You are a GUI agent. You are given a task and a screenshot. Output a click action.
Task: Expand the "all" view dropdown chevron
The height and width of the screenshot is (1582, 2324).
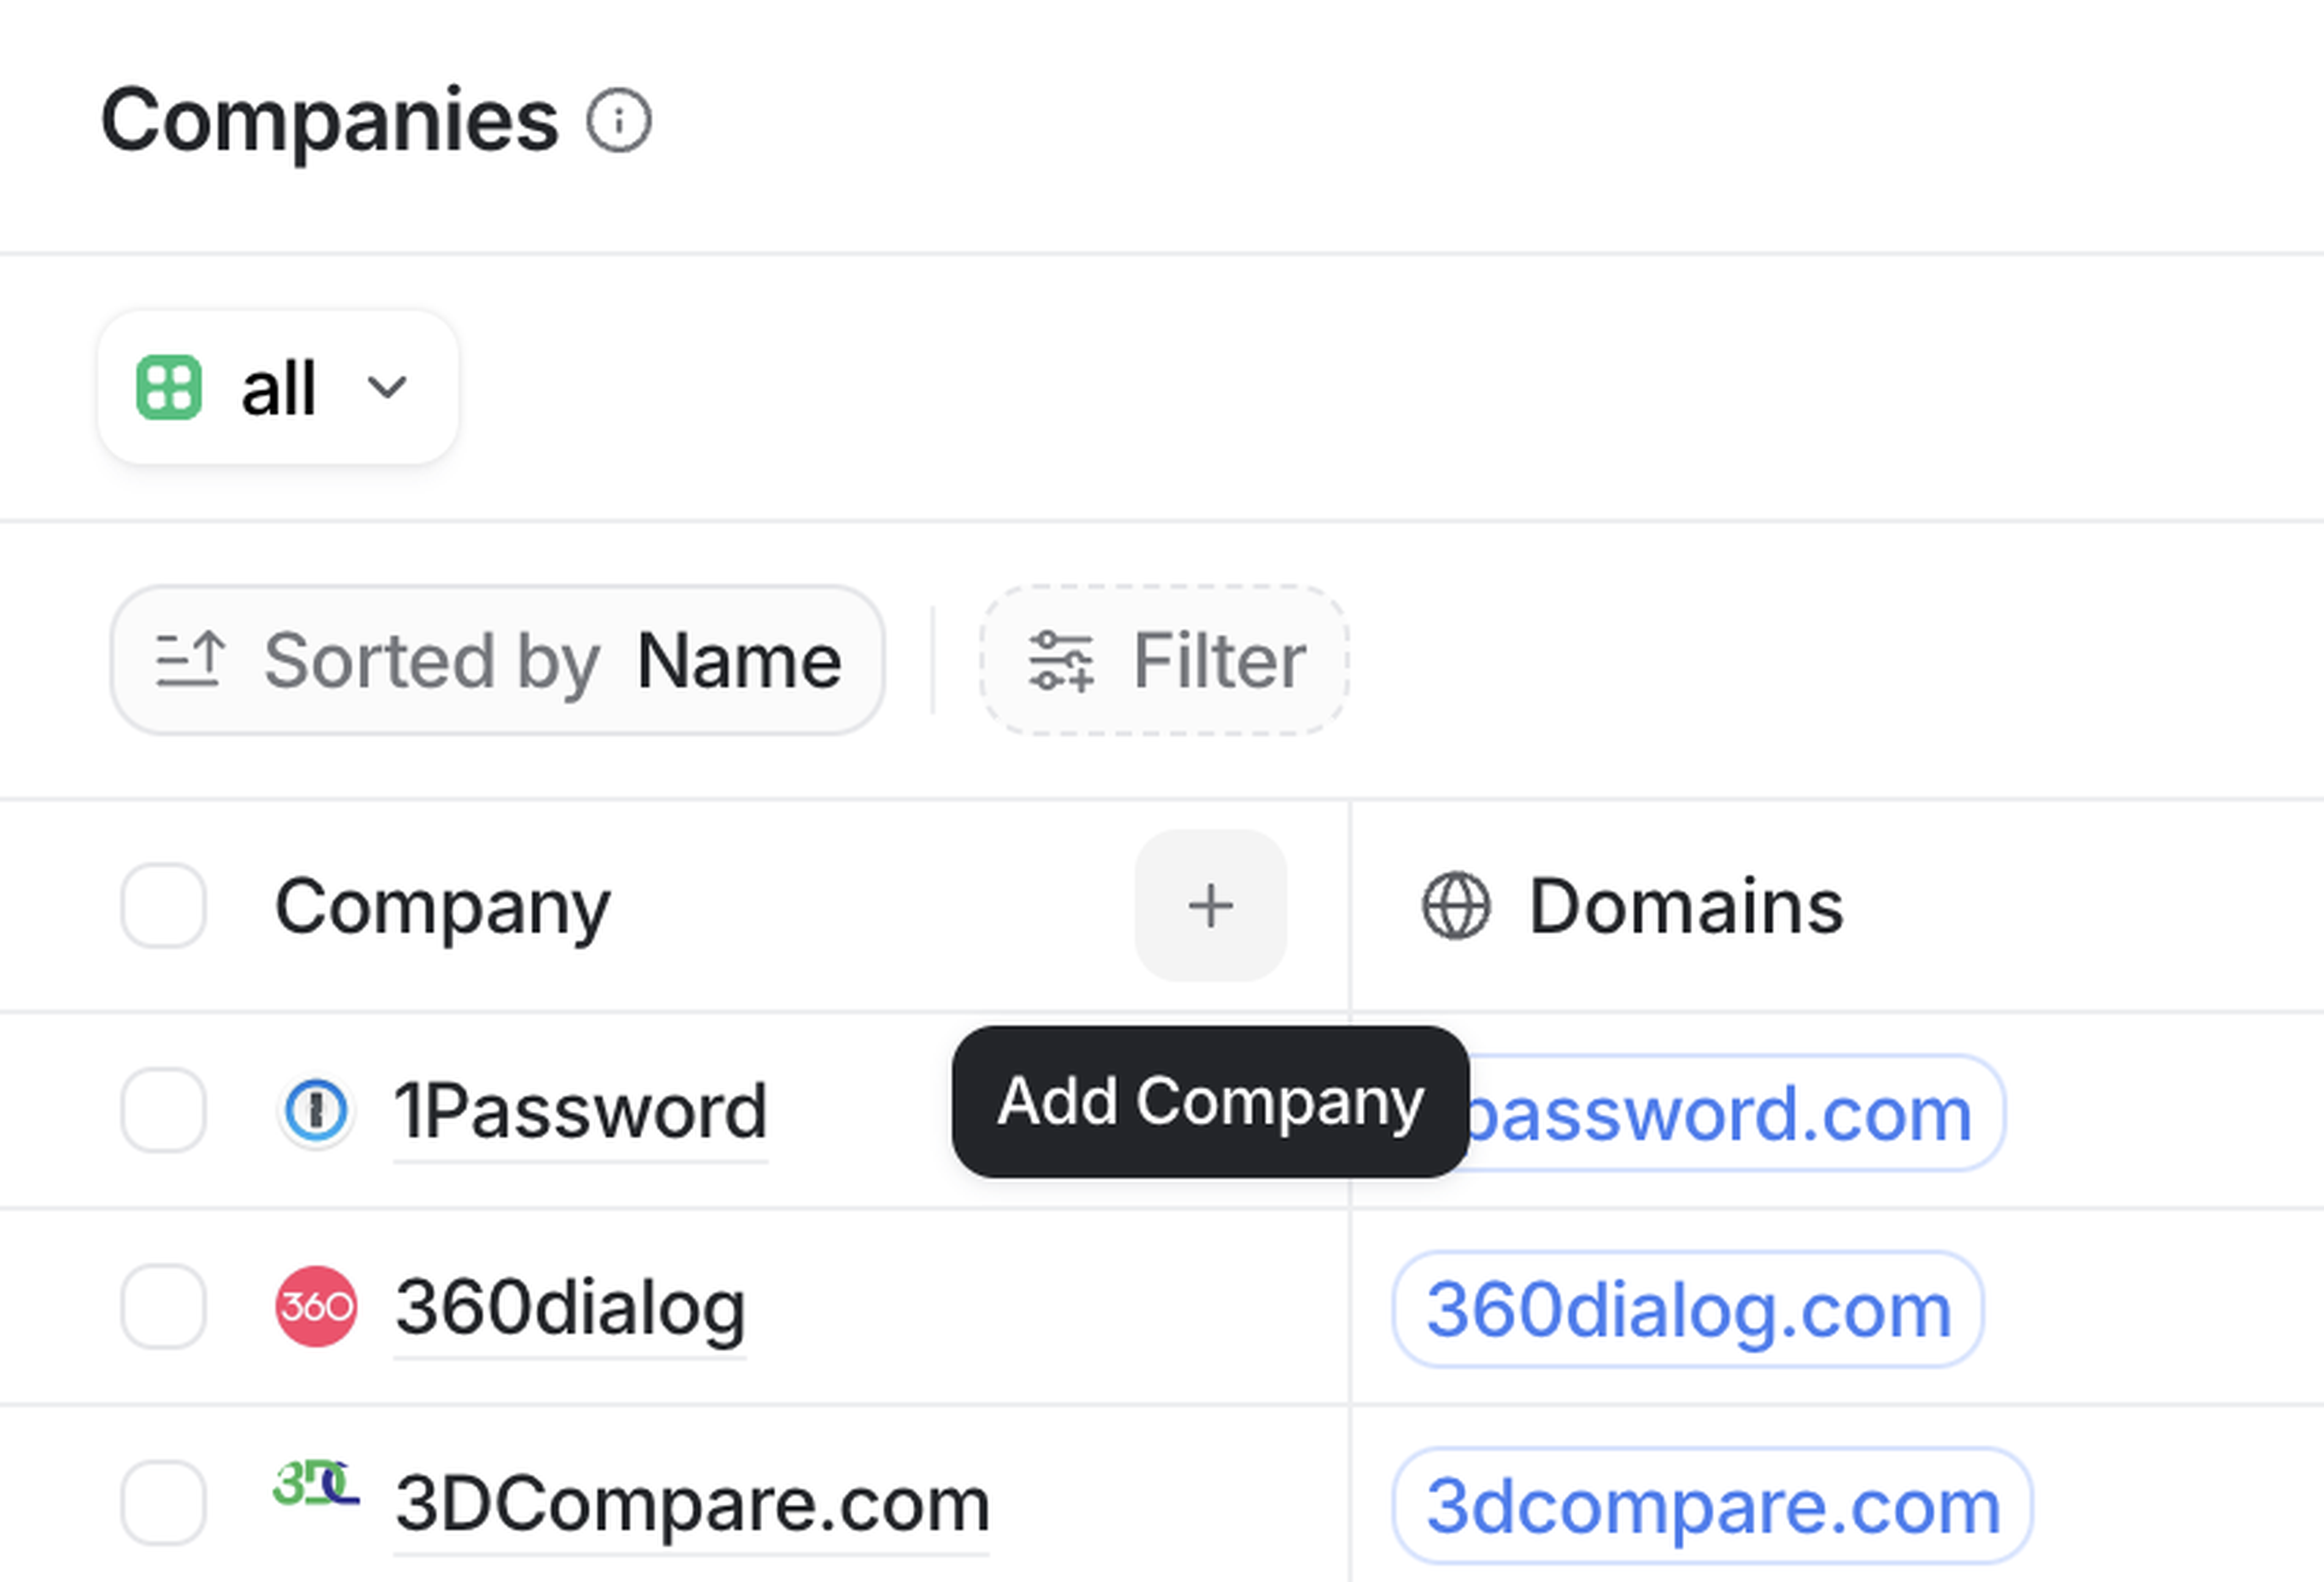click(387, 387)
